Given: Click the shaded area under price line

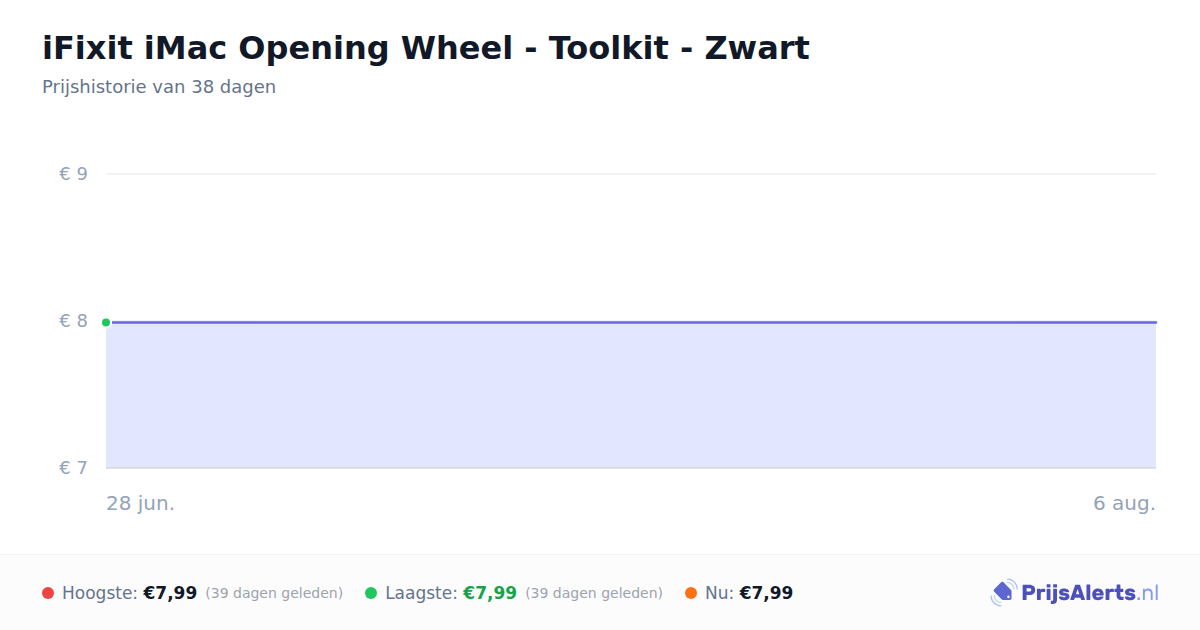Looking at the screenshot, I should click(x=631, y=396).
